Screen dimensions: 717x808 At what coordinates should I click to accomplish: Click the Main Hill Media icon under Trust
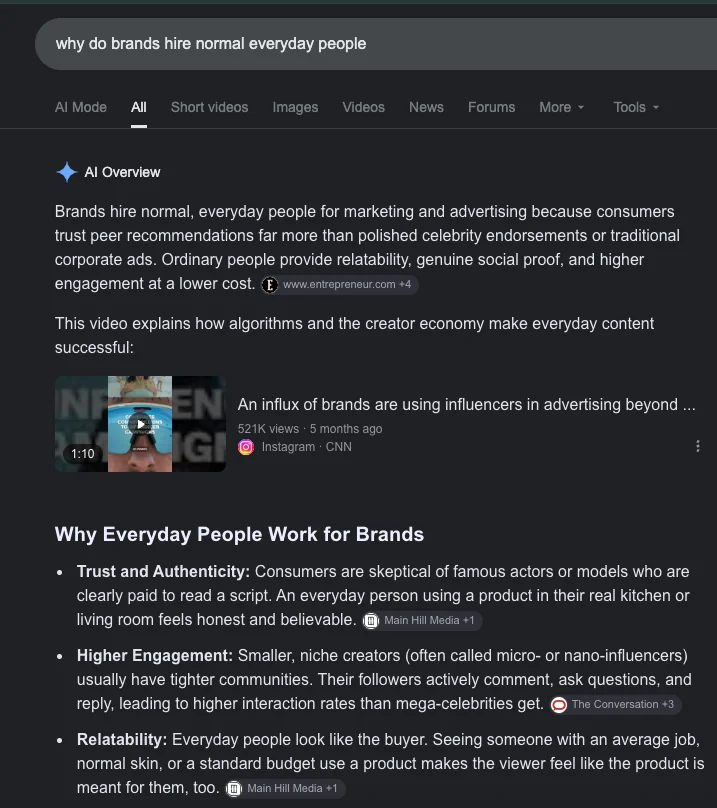coord(371,620)
